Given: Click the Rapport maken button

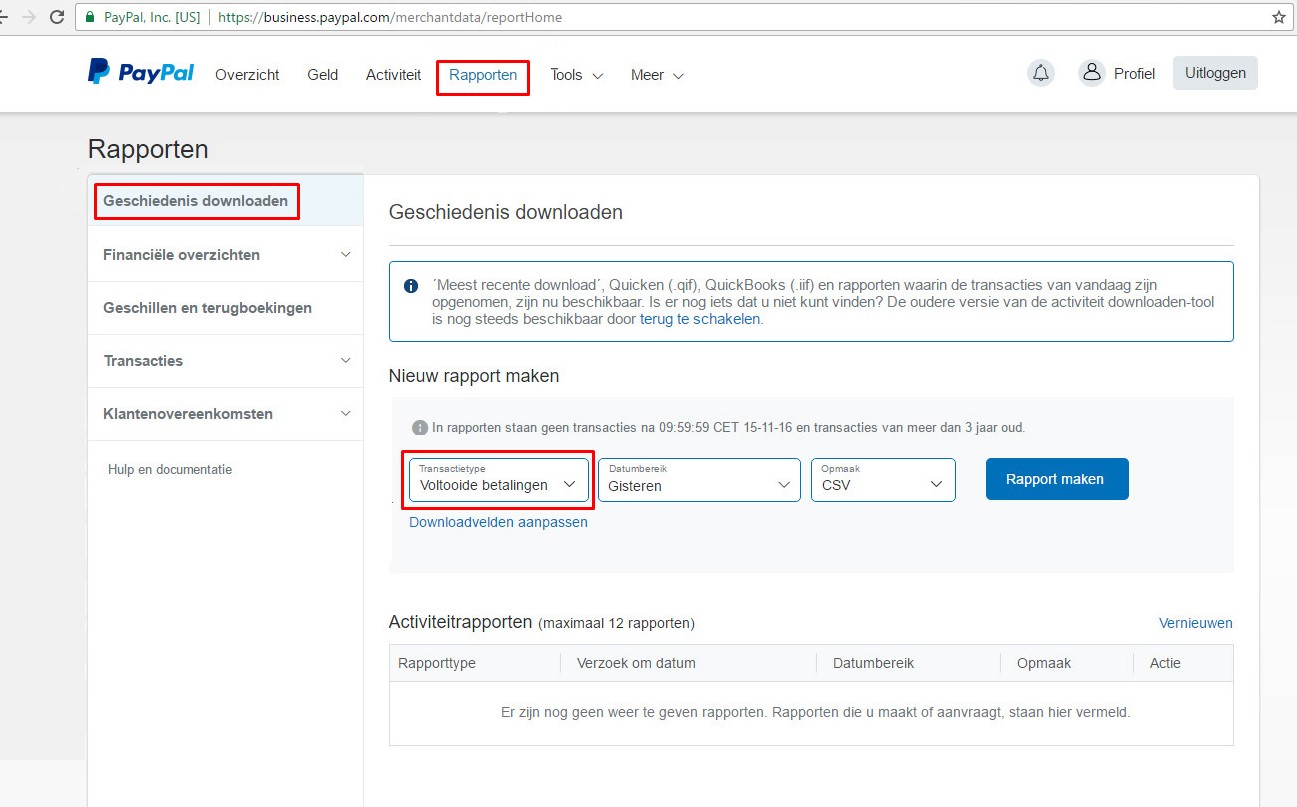Looking at the screenshot, I should tap(1057, 479).
